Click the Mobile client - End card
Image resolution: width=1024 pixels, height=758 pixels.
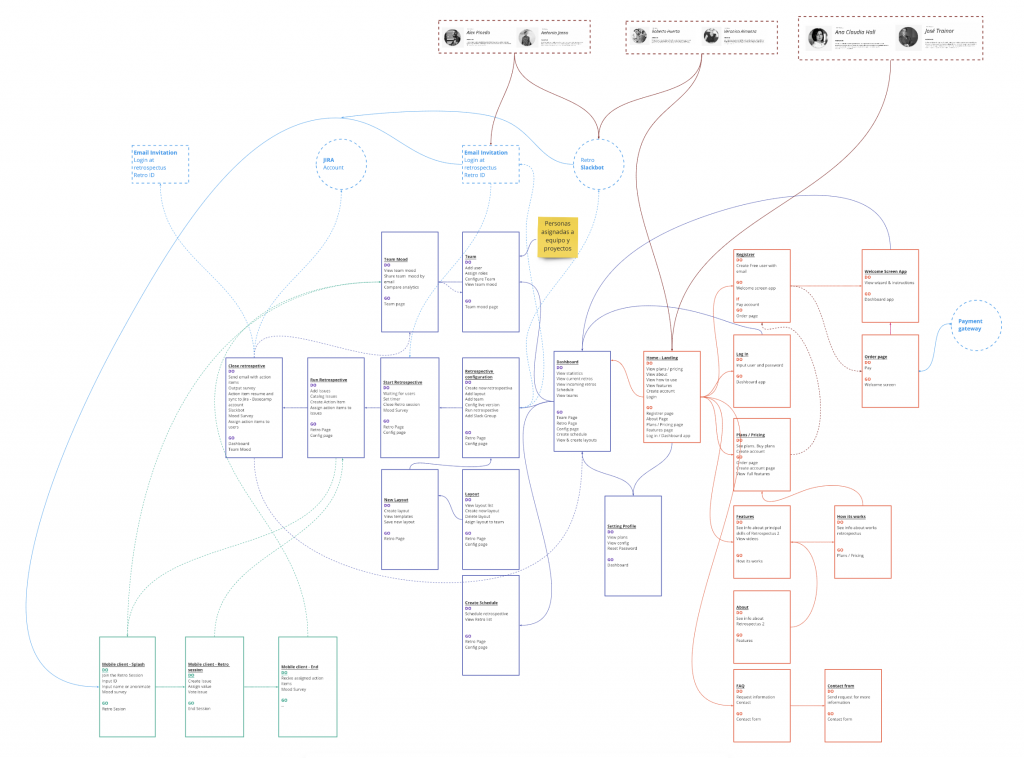(x=306, y=687)
